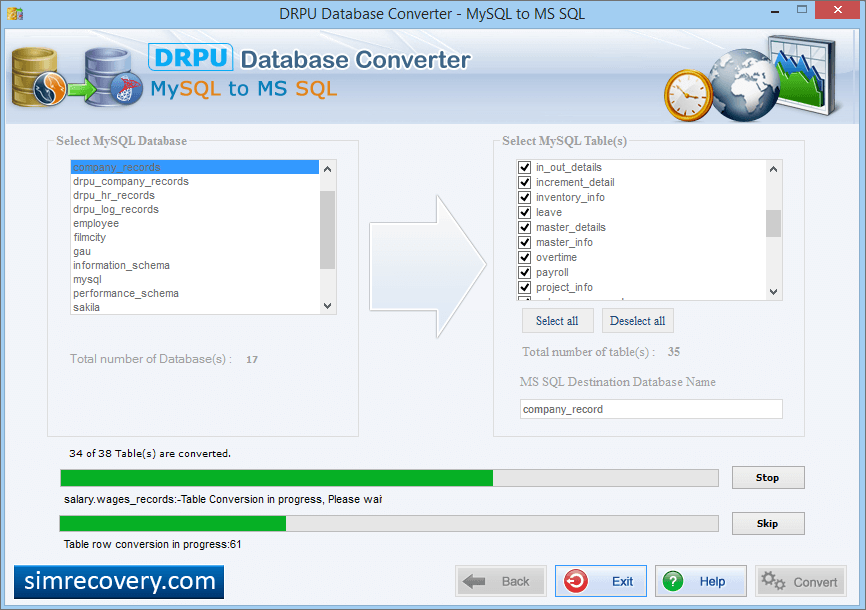Click the Convert button label
Image resolution: width=866 pixels, height=610 pixels.
(815, 582)
